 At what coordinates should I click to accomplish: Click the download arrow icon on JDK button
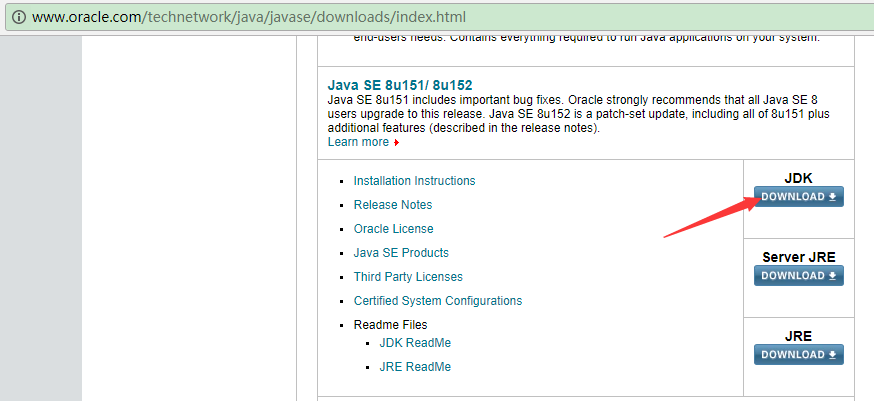click(832, 197)
